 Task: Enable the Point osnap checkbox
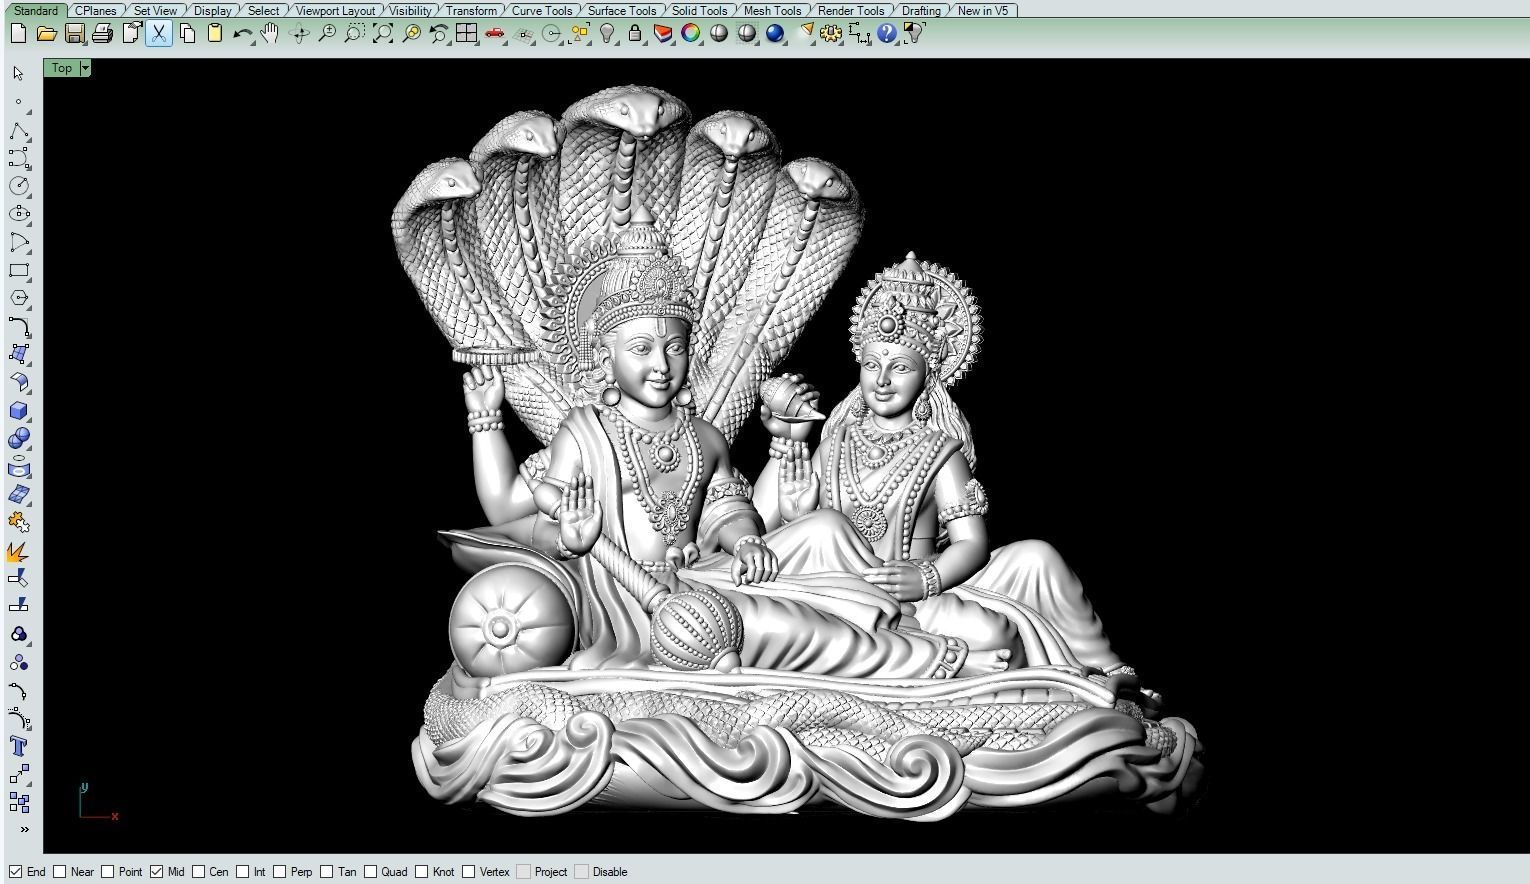click(x=108, y=871)
